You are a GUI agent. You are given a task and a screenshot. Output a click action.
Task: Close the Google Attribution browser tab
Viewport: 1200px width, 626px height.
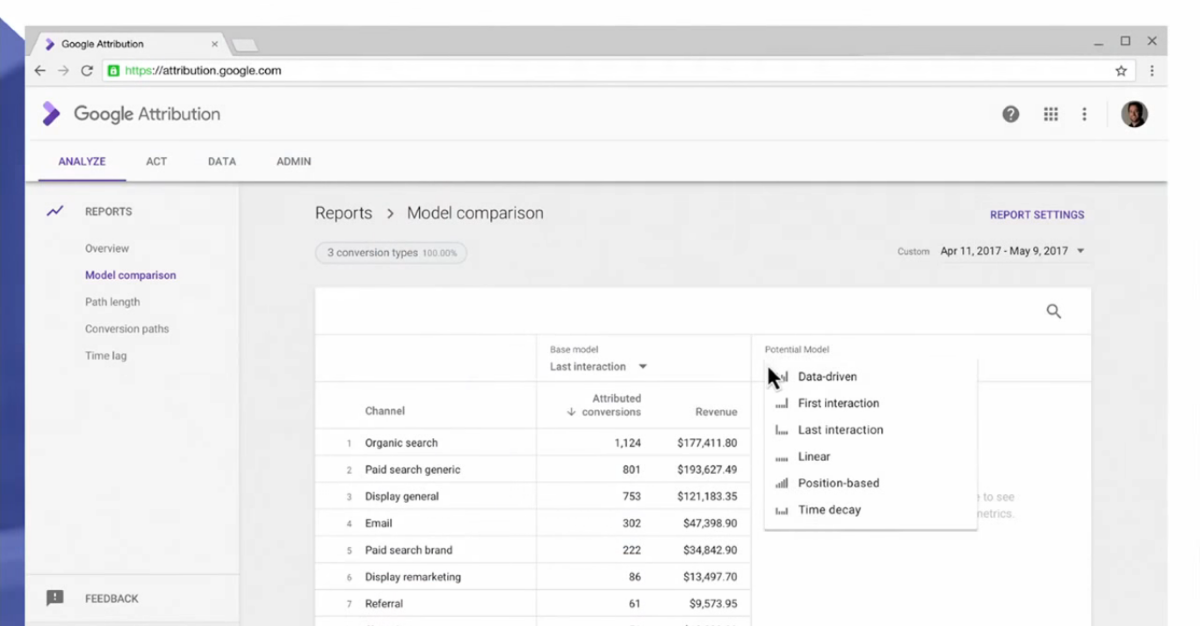(214, 44)
